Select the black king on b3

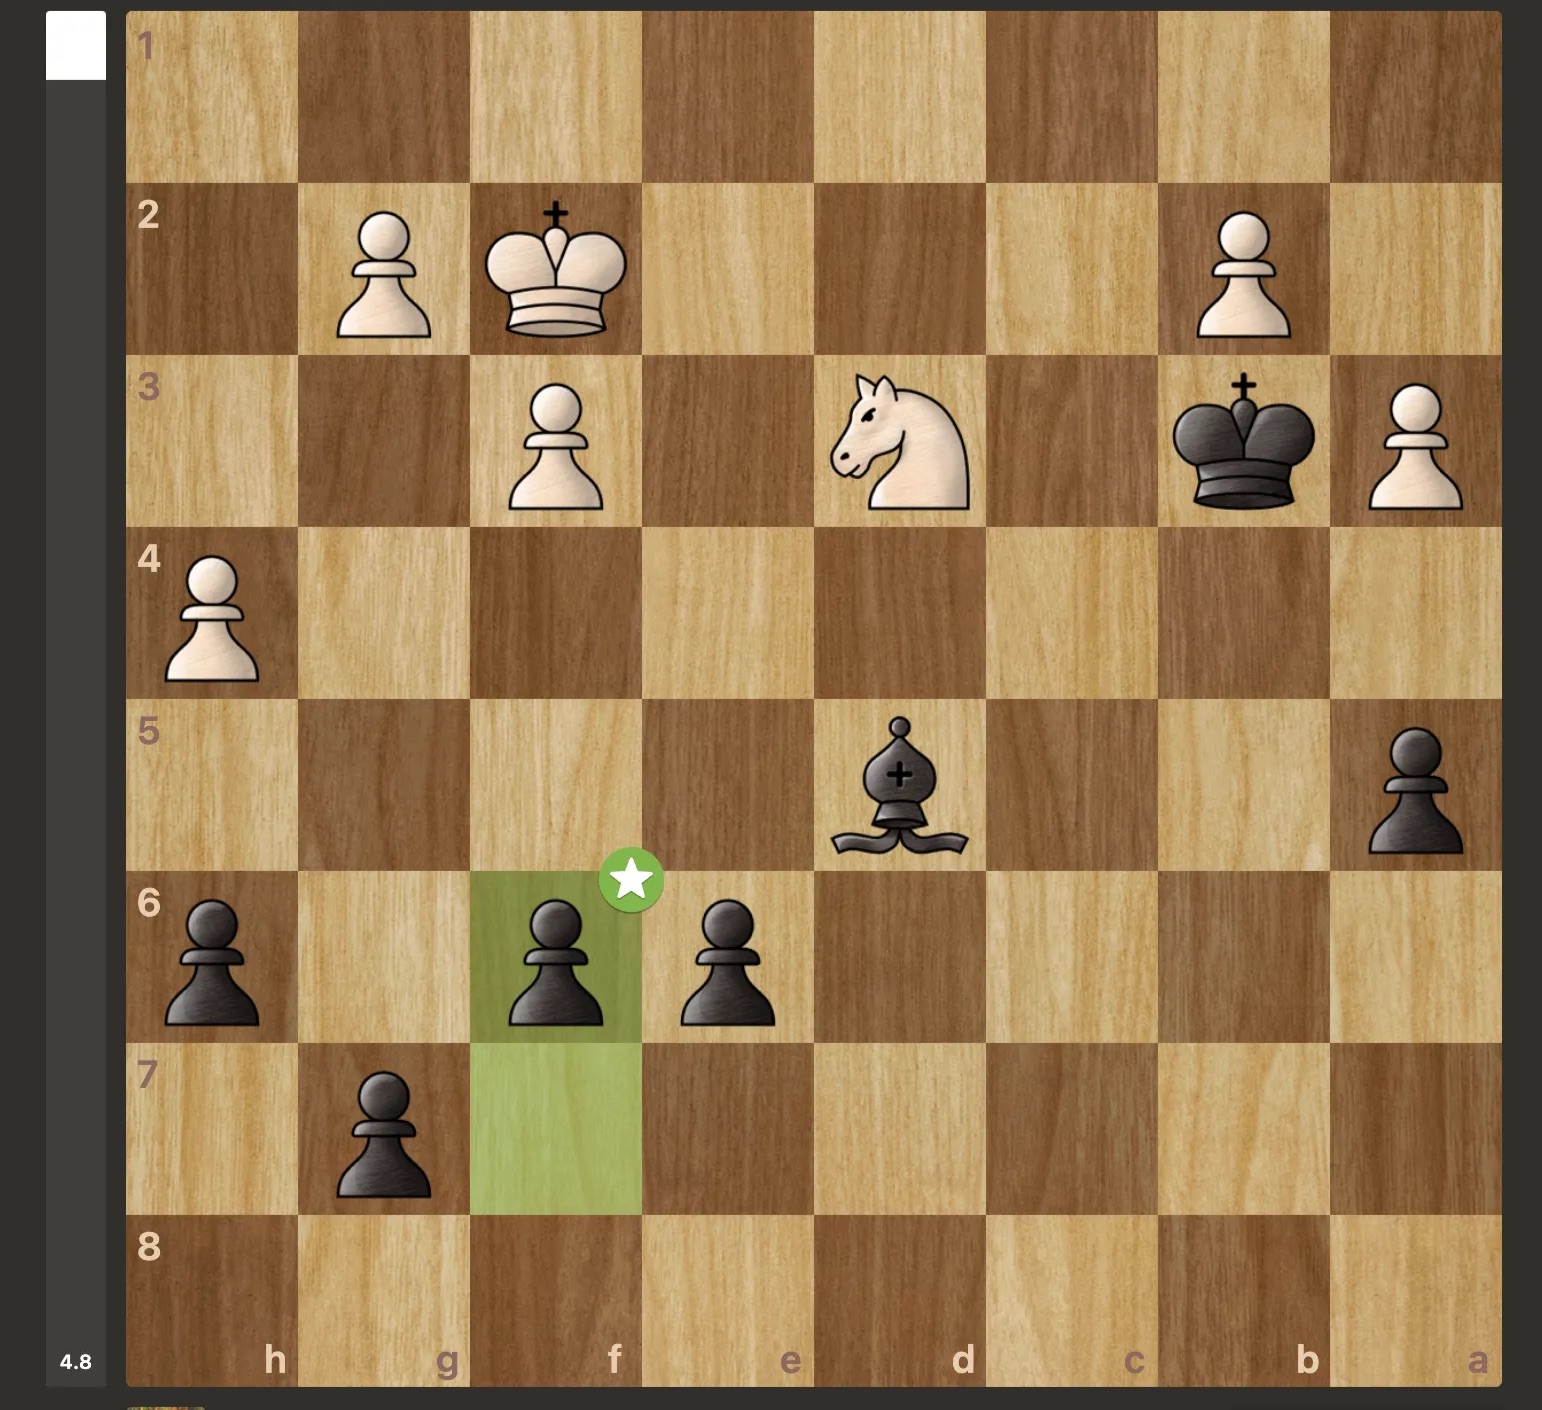[x=1243, y=441]
